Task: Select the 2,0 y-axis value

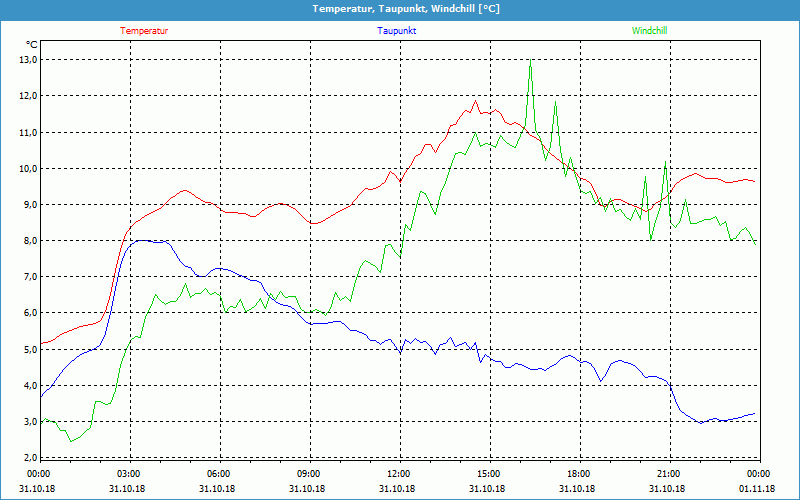Action: click(x=30, y=458)
